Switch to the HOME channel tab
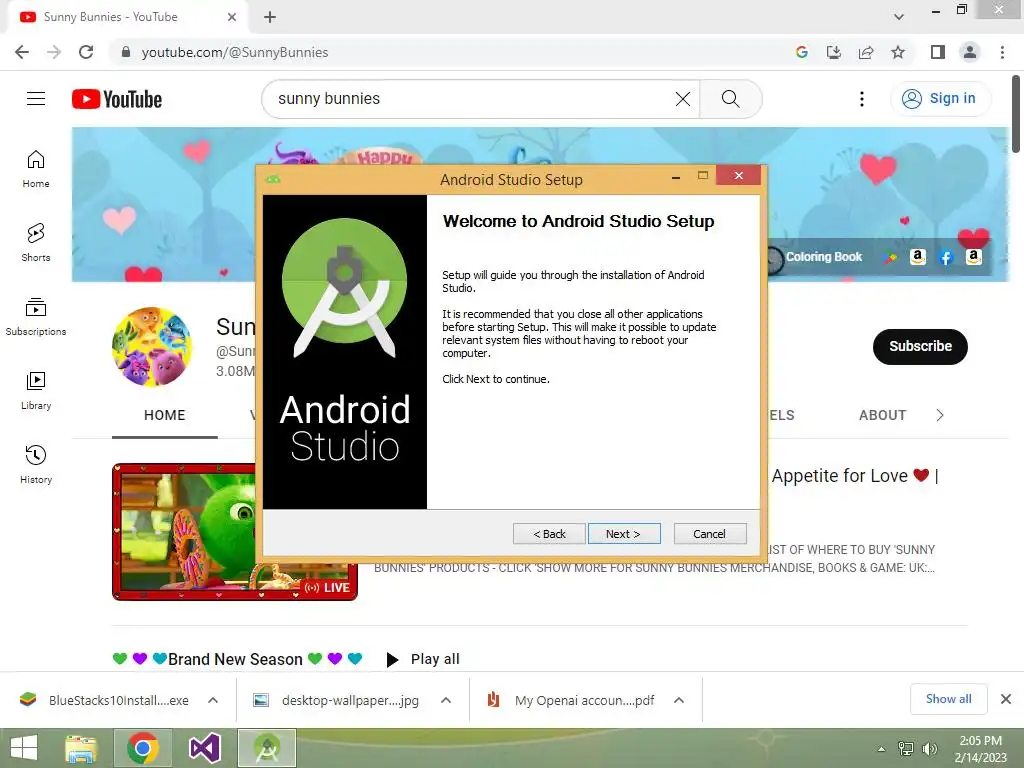 [x=165, y=415]
